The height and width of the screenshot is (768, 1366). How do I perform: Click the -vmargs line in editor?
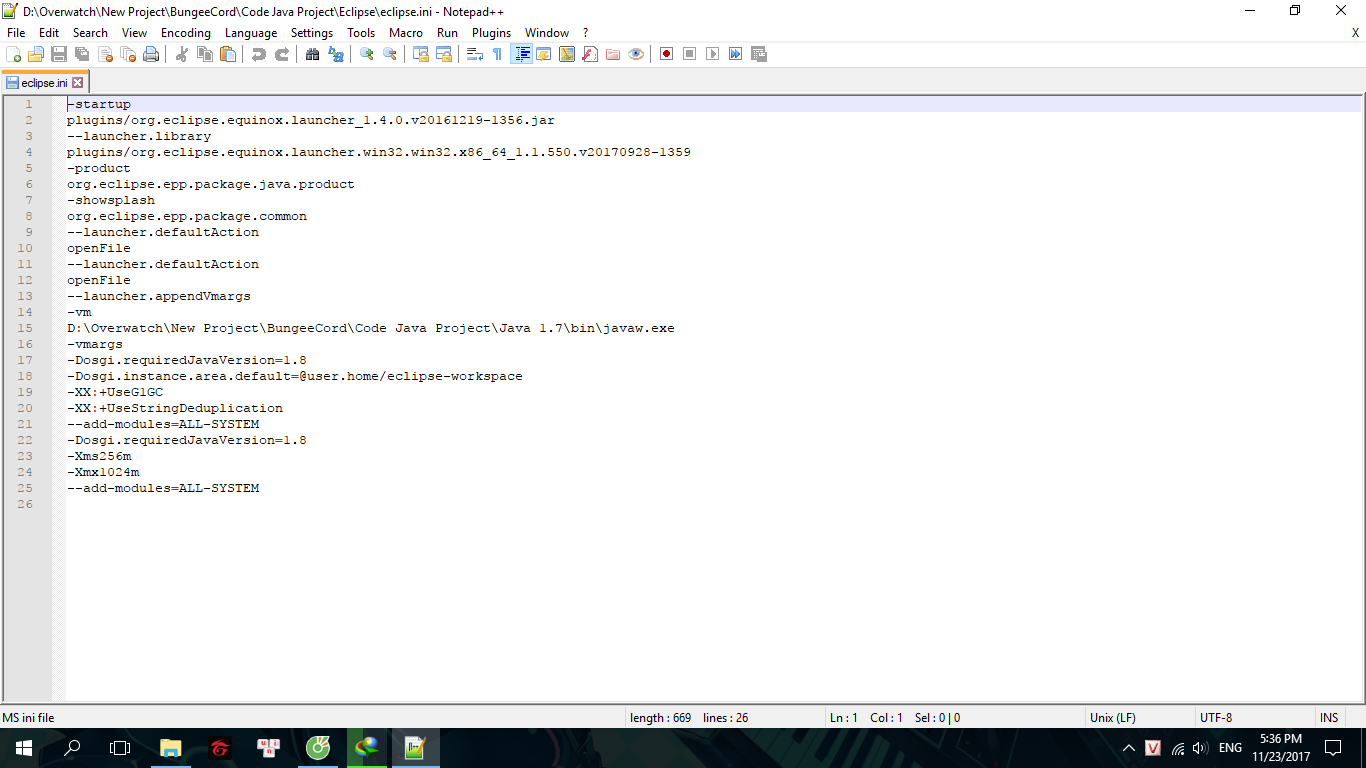pos(95,344)
